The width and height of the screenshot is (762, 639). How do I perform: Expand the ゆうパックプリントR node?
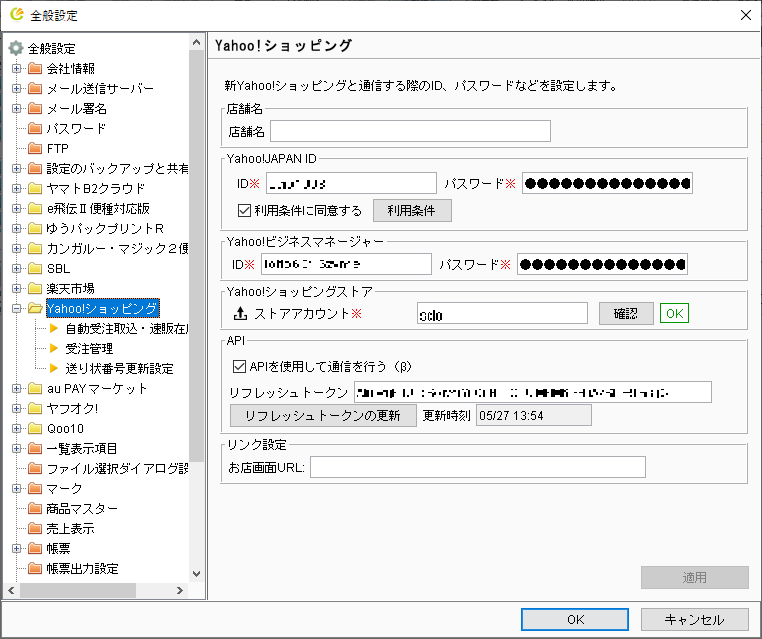[x=16, y=228]
